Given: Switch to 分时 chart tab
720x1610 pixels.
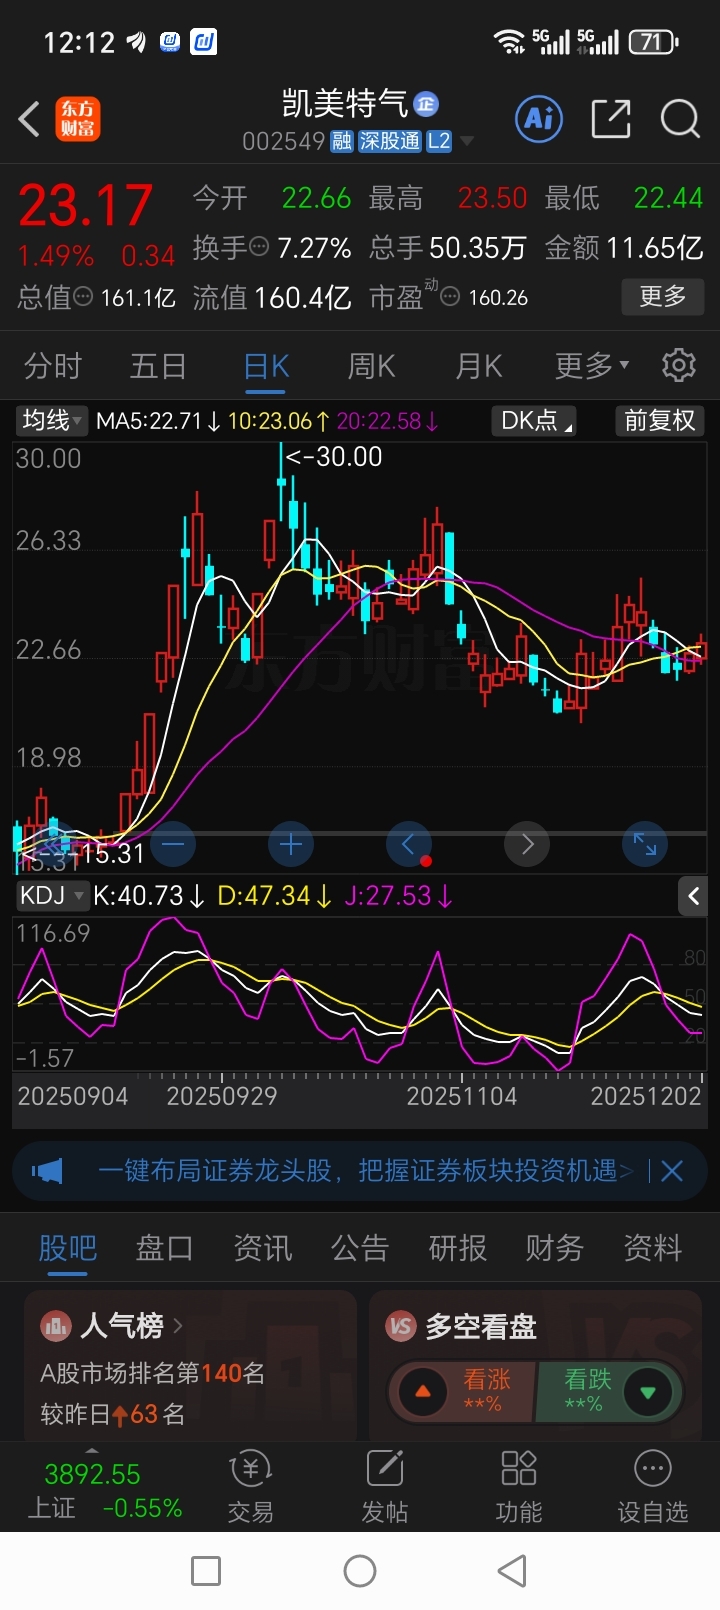Looking at the screenshot, I should [x=53, y=366].
